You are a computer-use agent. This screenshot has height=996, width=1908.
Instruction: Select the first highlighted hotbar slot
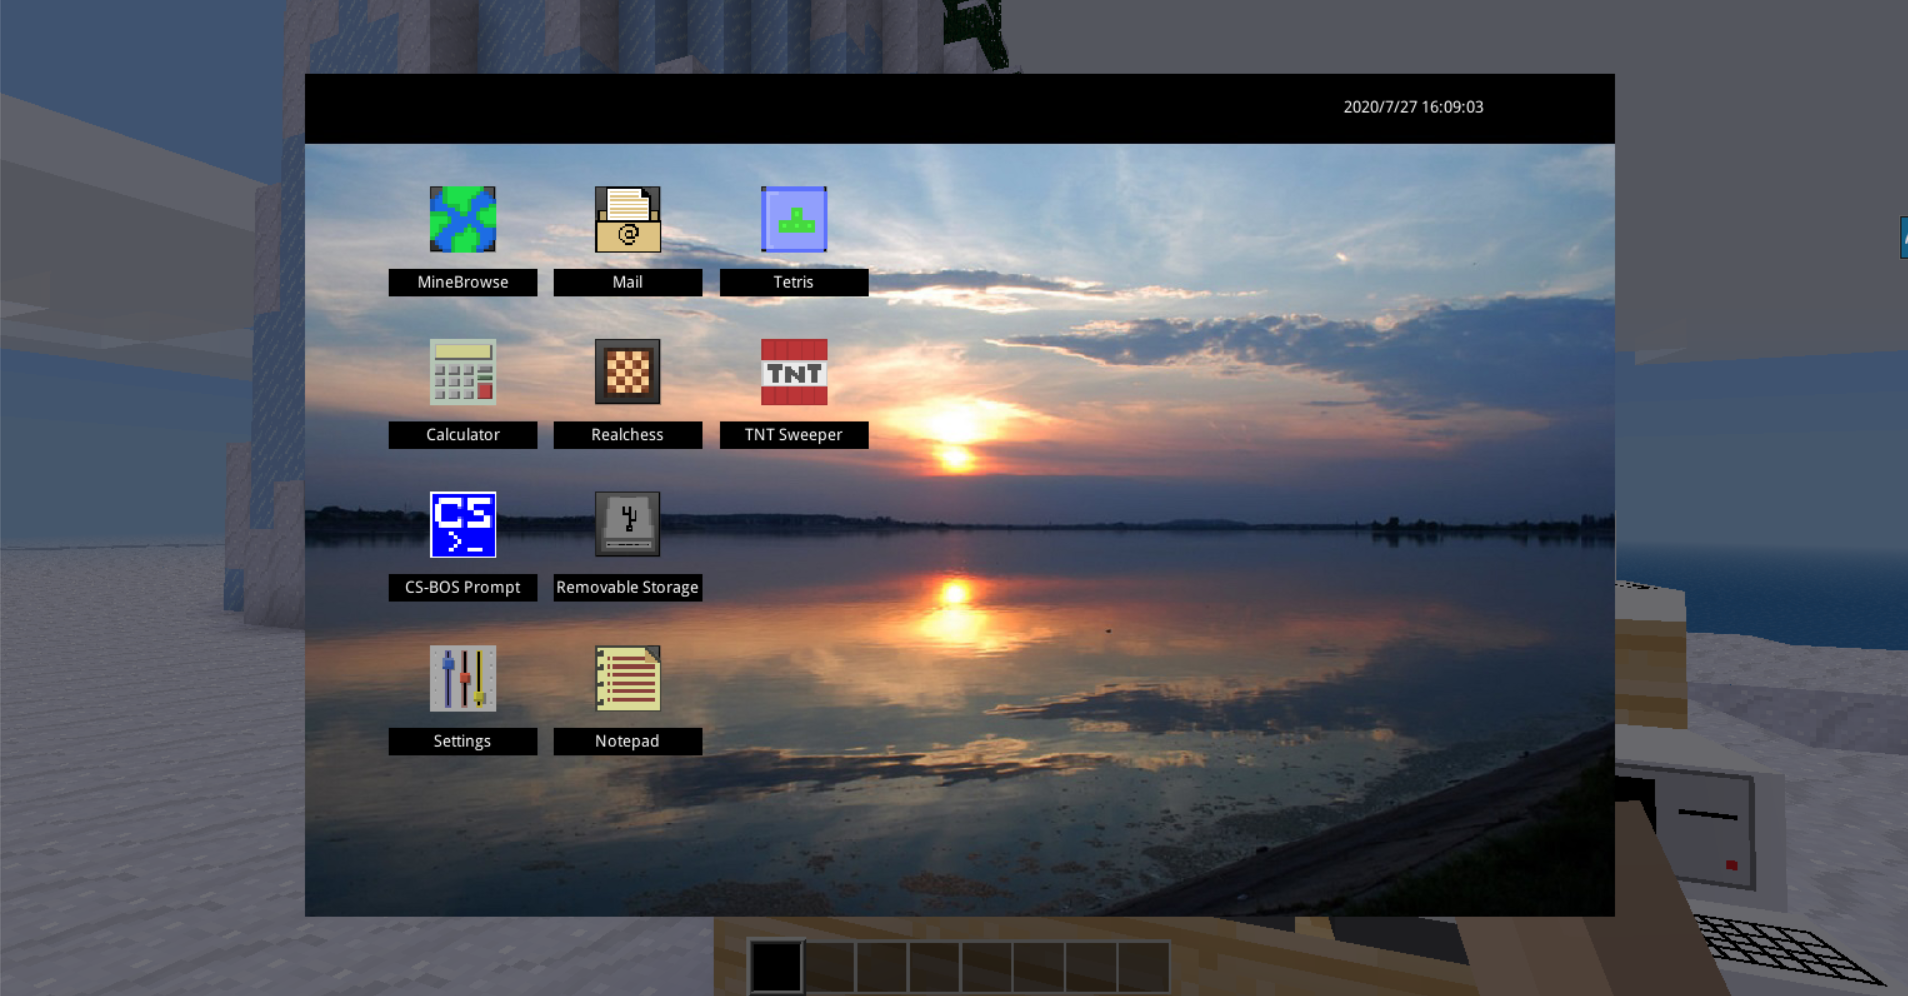(x=776, y=967)
